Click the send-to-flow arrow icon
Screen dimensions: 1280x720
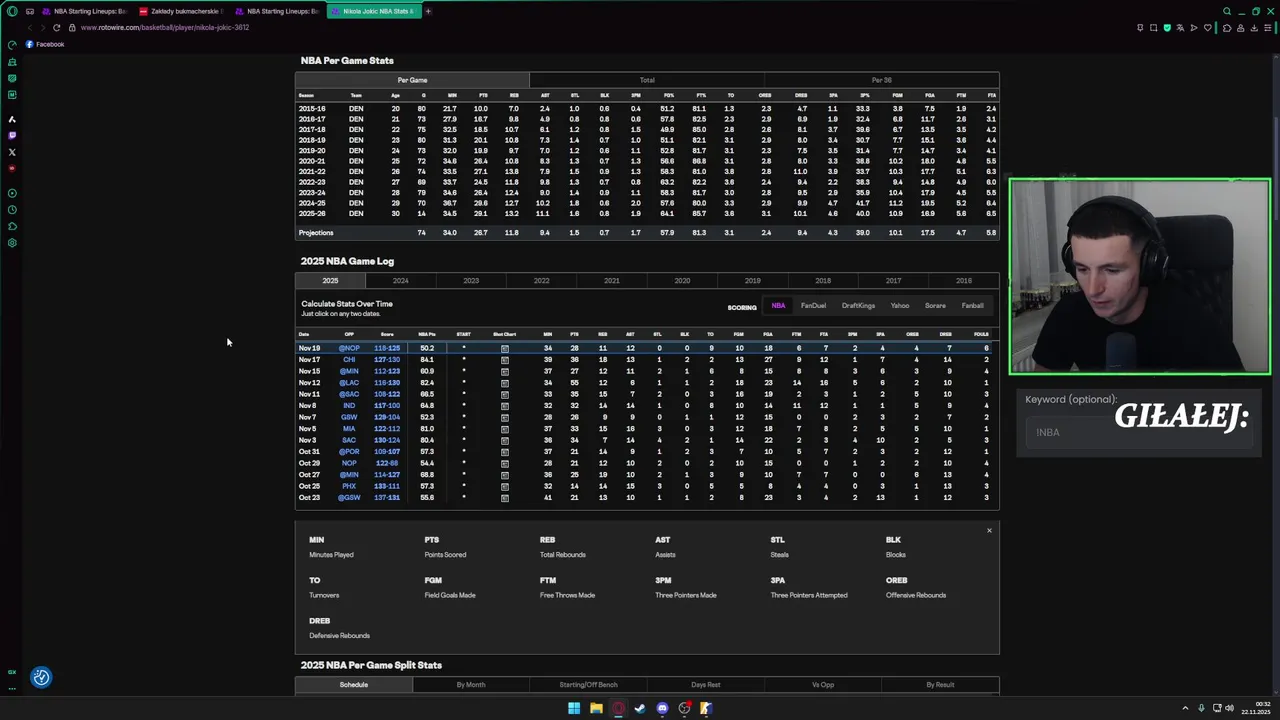pyautogui.click(x=1193, y=28)
